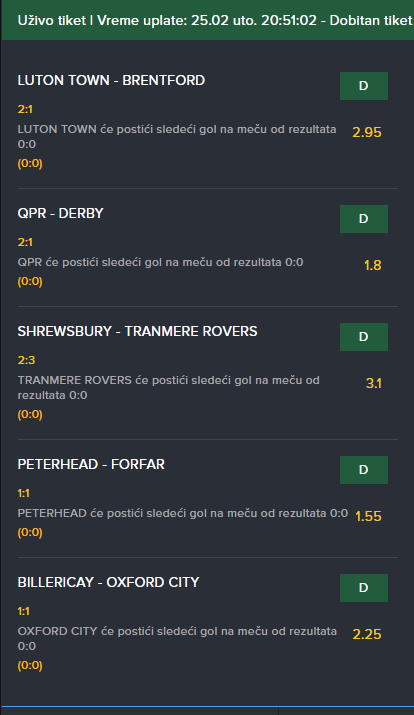Open the BILLERICAY - OXFORD CITY match title

click(109, 582)
